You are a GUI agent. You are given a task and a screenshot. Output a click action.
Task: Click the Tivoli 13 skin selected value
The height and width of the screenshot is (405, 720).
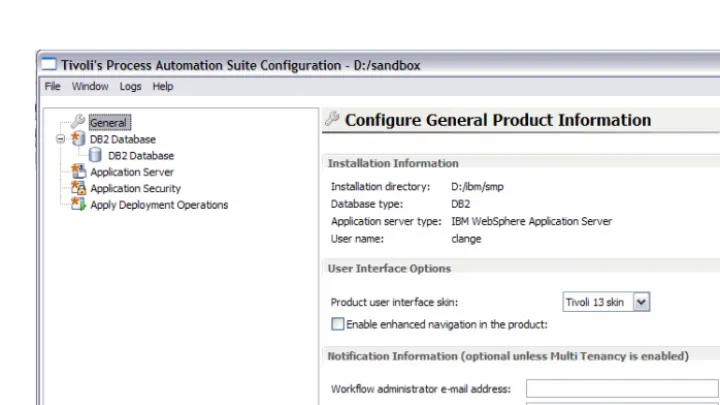[595, 302]
